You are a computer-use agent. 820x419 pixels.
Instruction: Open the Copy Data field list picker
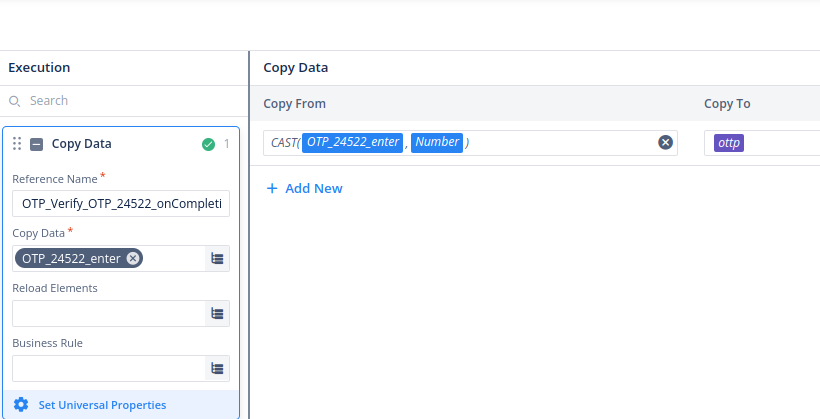(217, 259)
